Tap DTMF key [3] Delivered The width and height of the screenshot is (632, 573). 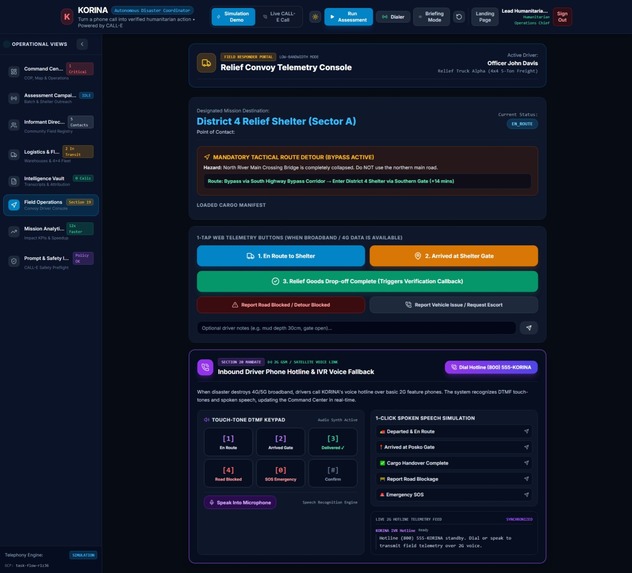pyautogui.click(x=333, y=442)
